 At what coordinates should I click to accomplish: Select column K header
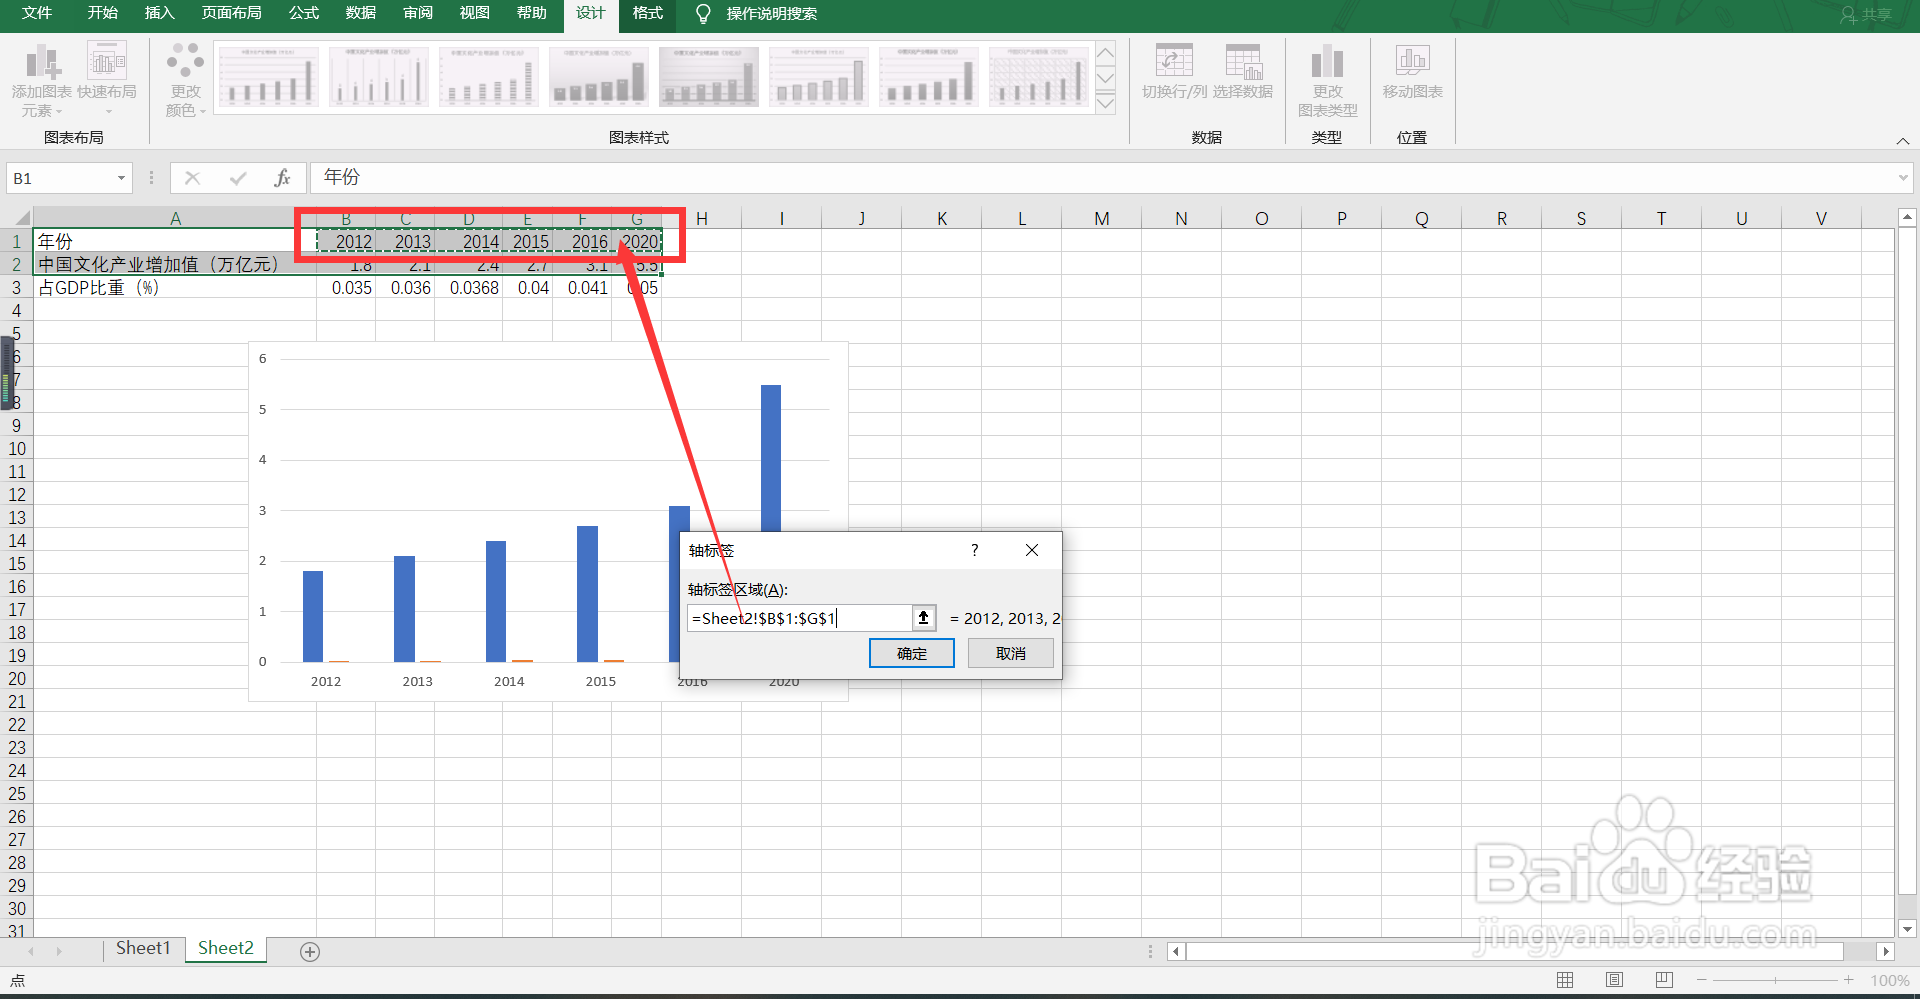pyautogui.click(x=941, y=218)
